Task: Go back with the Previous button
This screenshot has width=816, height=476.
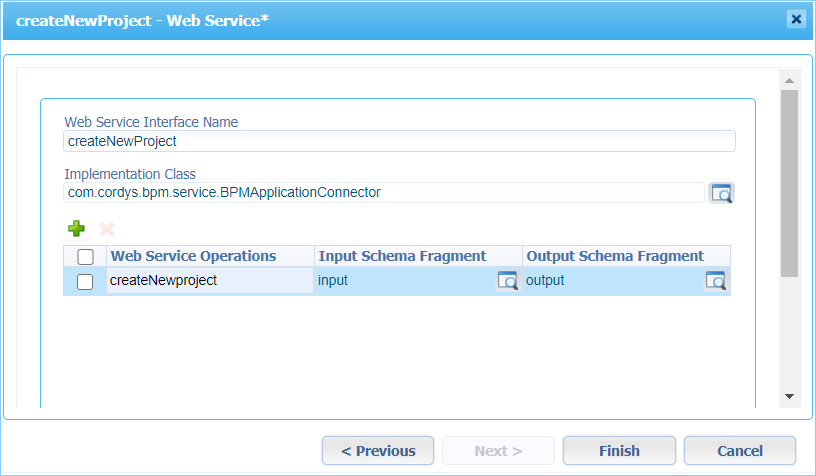Action: [378, 451]
